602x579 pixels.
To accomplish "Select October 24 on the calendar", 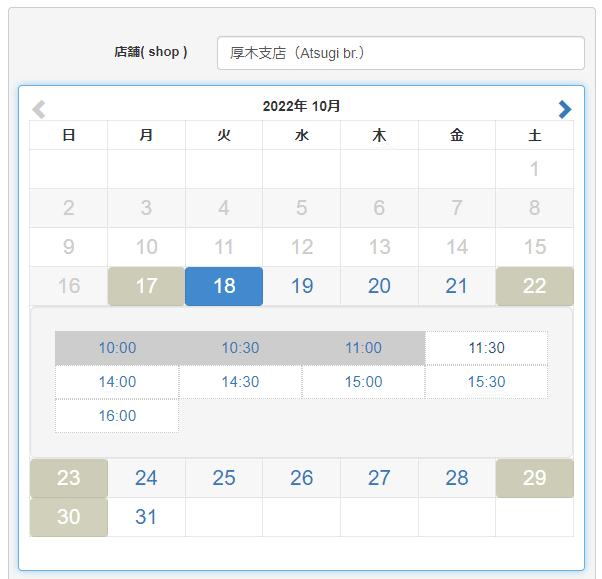I will 146,478.
